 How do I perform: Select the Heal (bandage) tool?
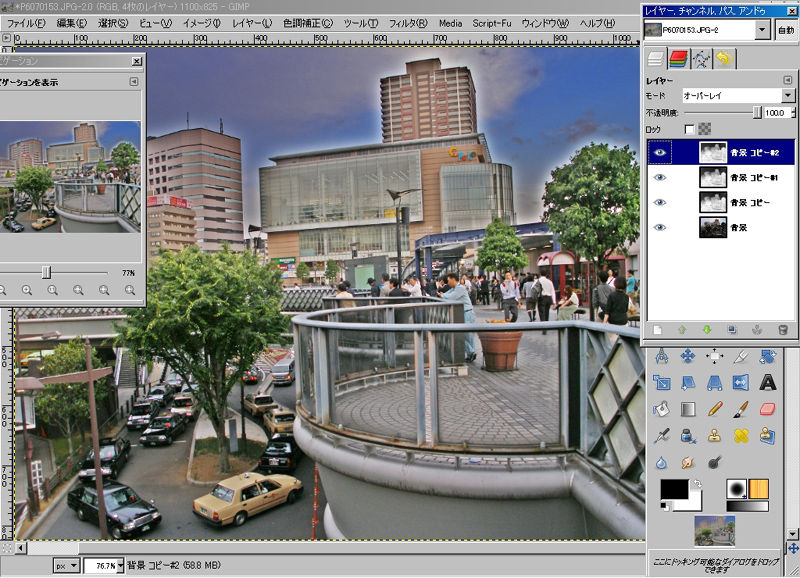point(741,436)
